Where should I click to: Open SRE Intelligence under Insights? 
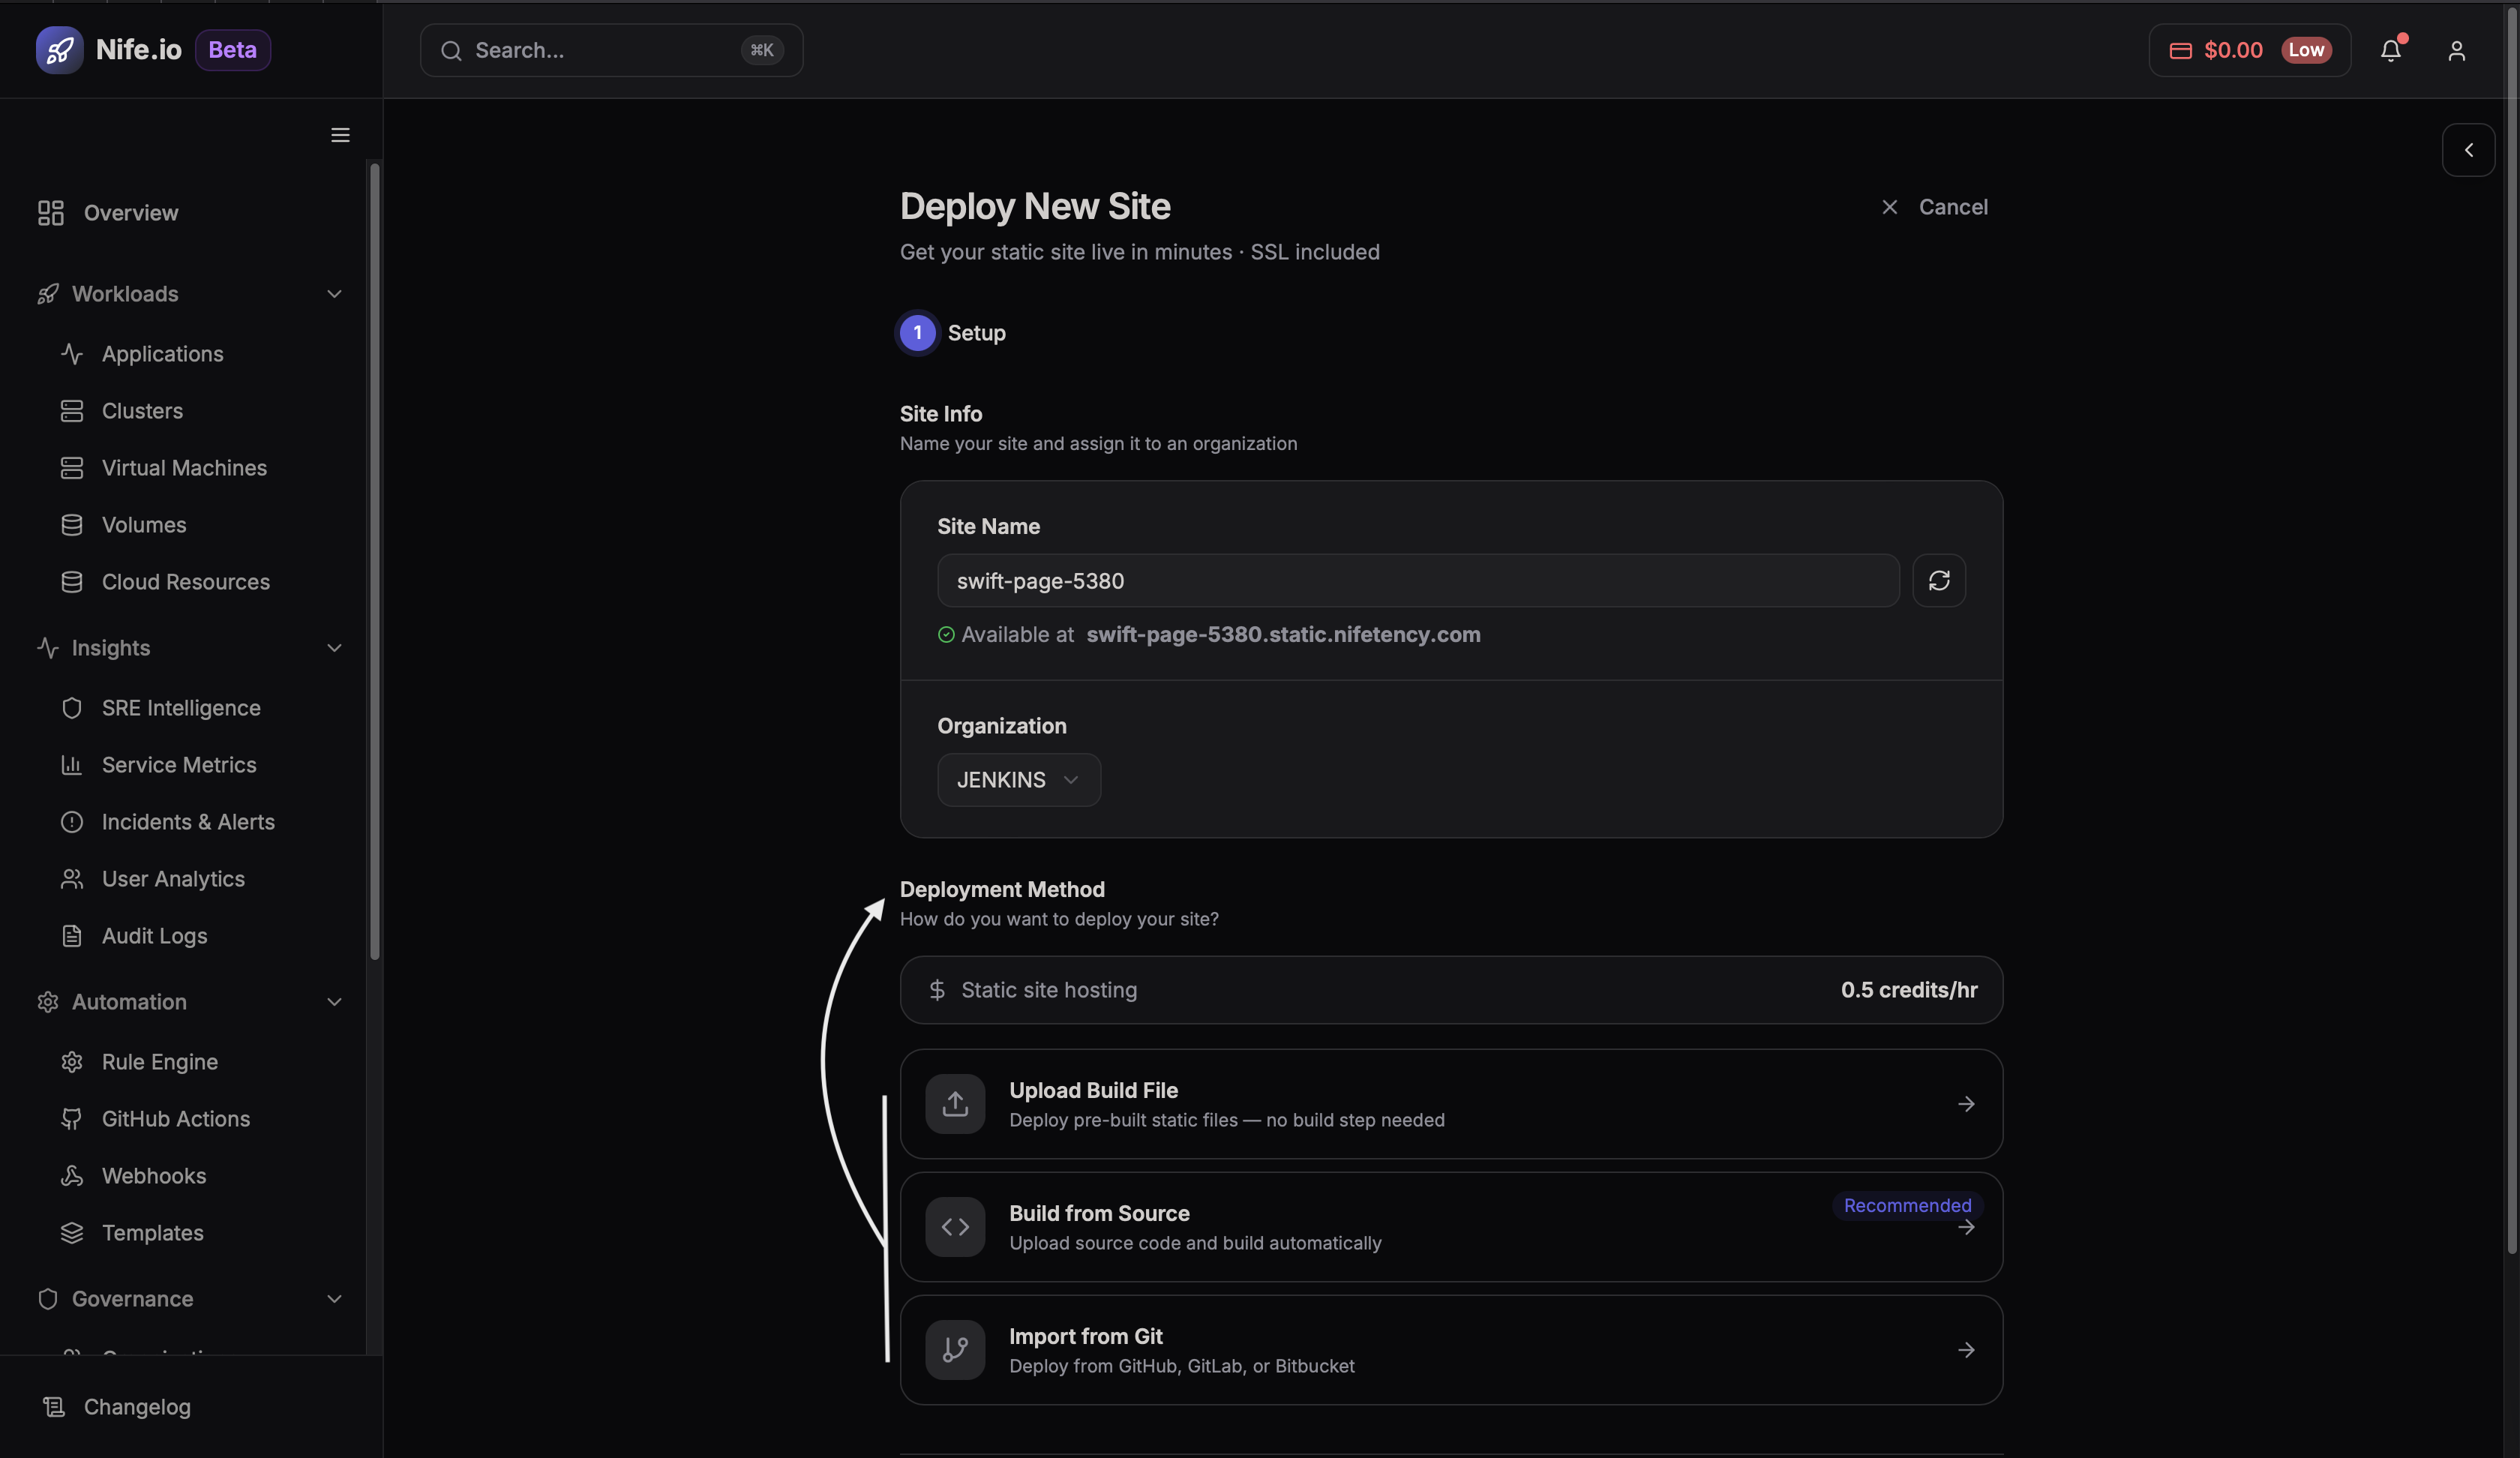[x=181, y=707]
